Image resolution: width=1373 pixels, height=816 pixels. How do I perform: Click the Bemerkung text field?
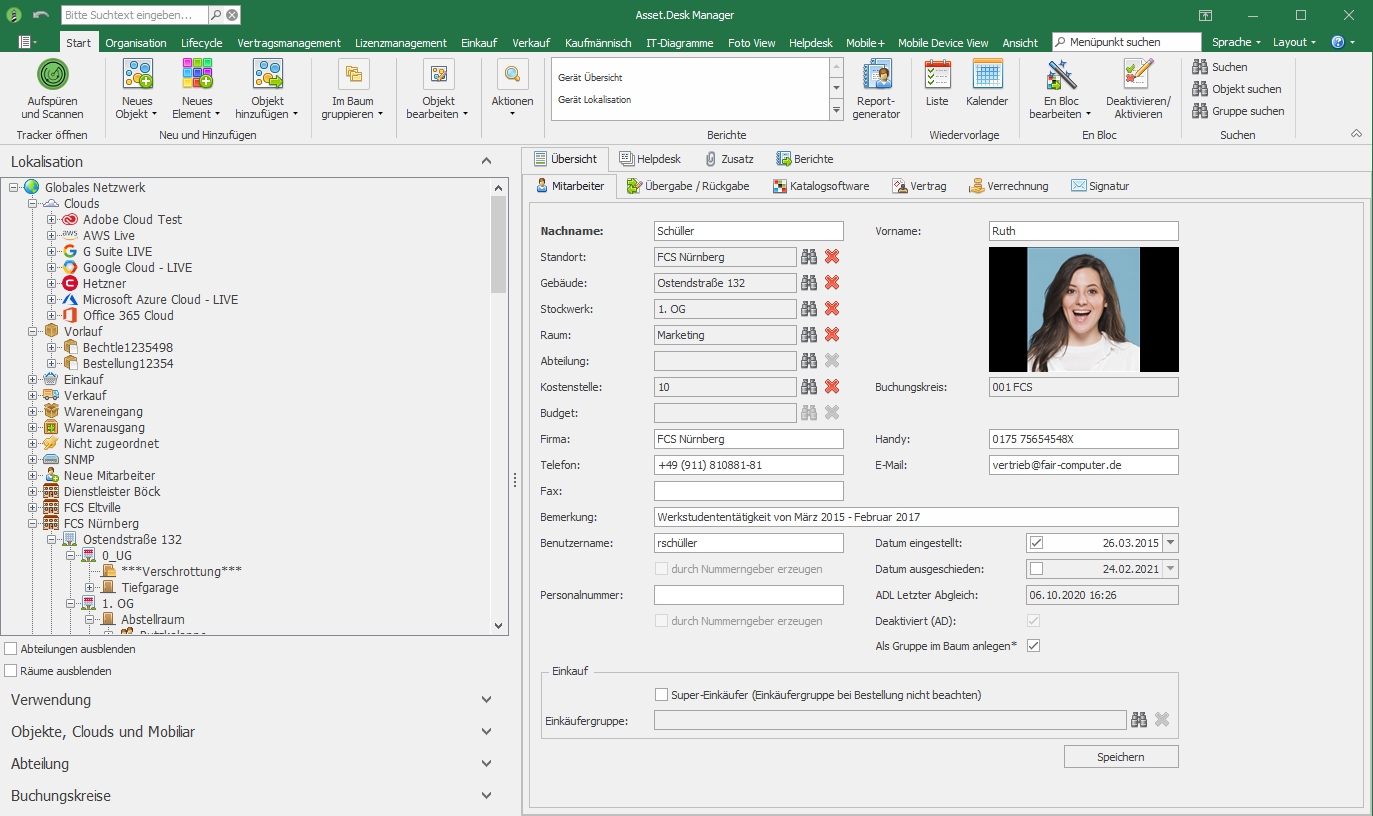click(x=915, y=517)
